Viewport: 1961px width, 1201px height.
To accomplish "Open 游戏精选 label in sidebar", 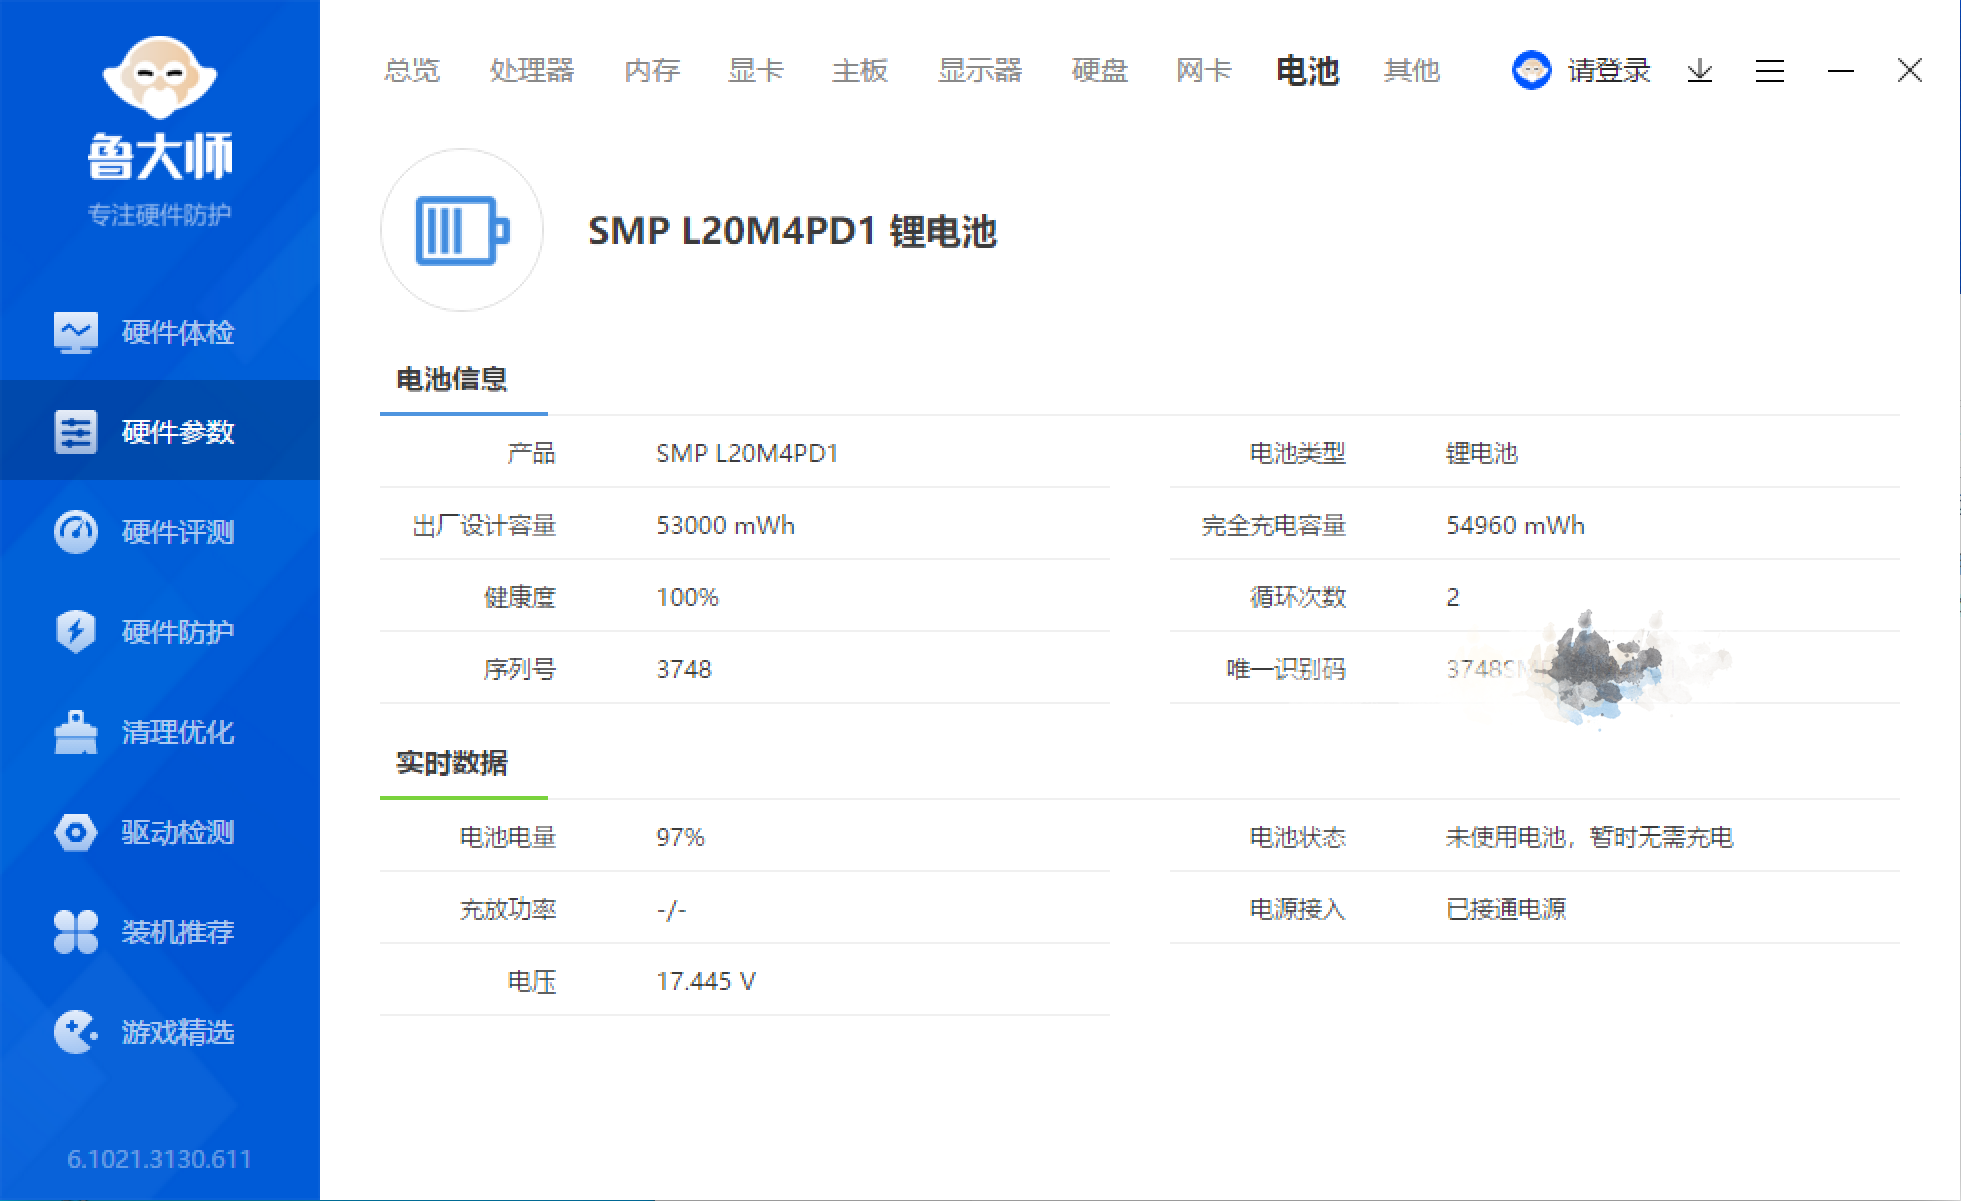I will [x=178, y=1032].
